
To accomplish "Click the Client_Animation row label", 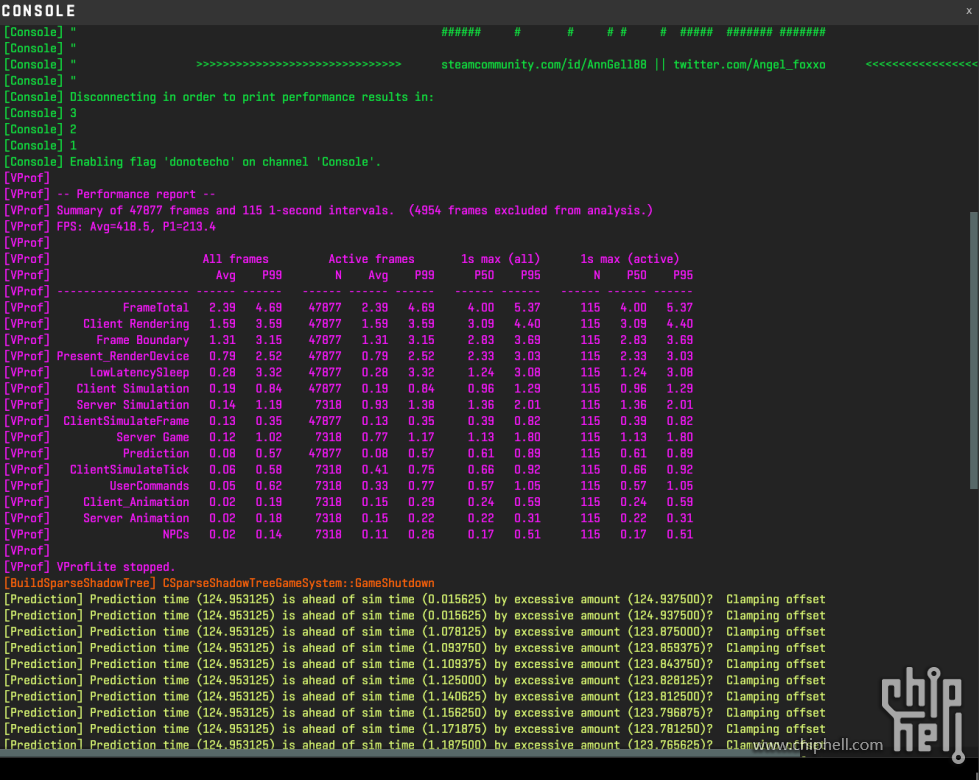I will point(136,503).
